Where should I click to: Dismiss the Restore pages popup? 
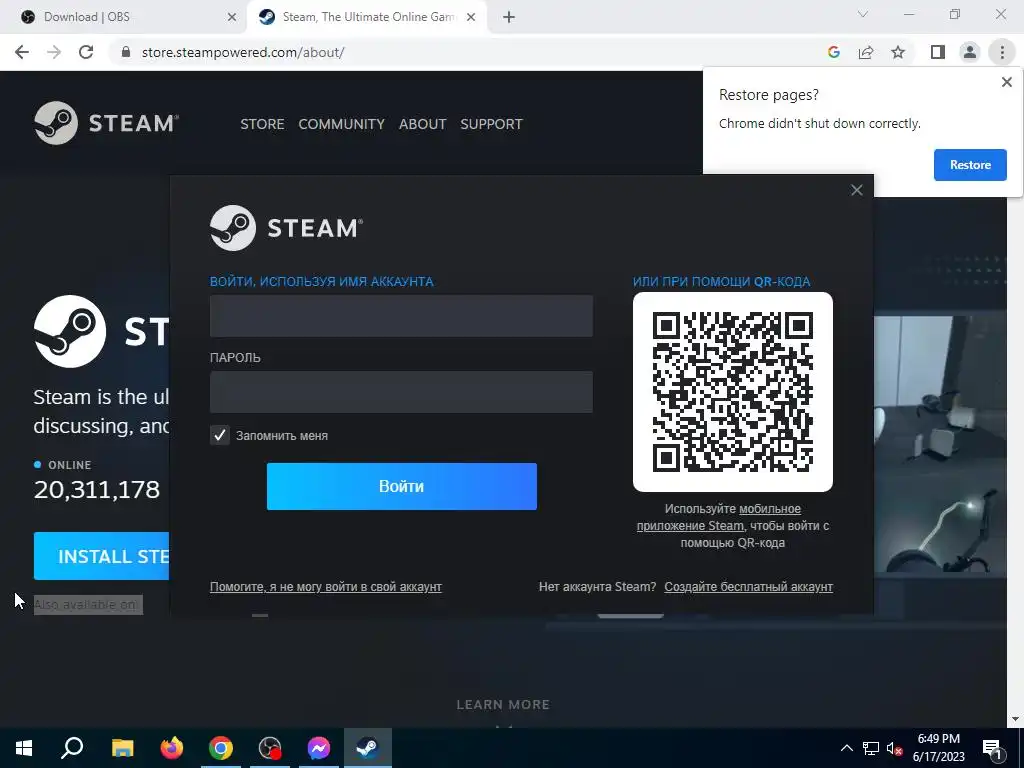1006,82
